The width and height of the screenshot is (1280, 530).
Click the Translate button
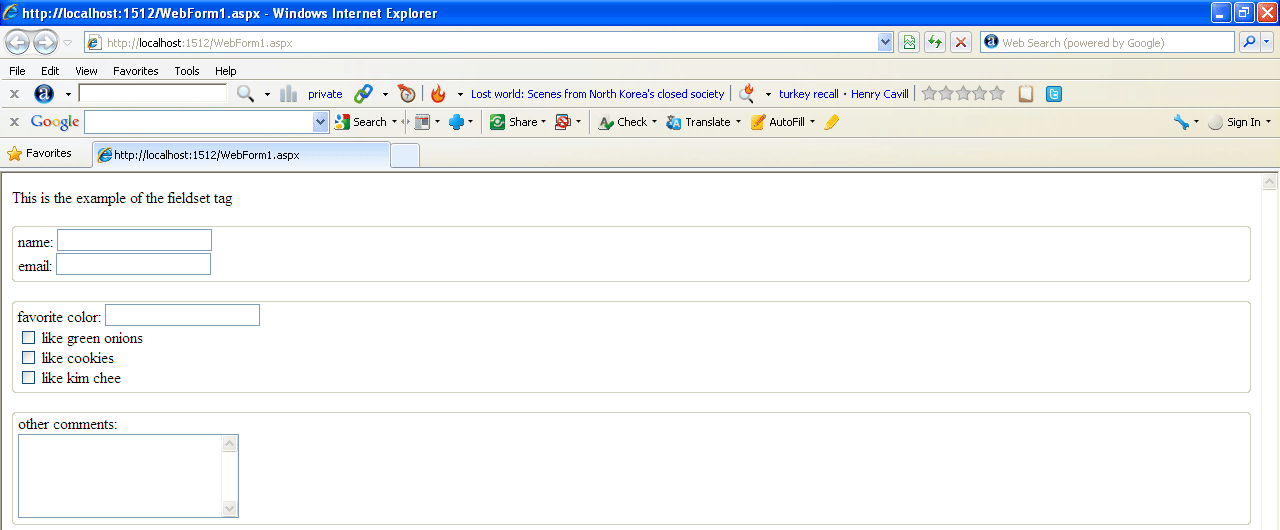[698, 122]
